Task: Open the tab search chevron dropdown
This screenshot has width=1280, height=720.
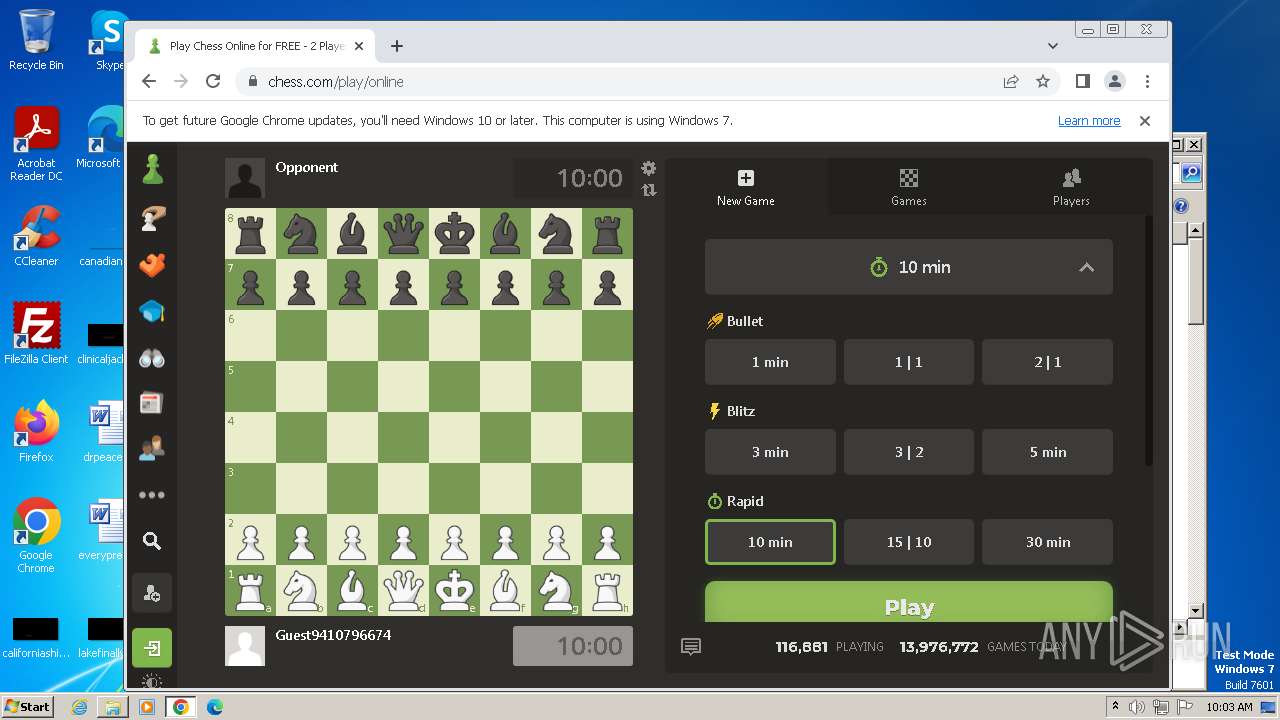Action: point(1053,46)
